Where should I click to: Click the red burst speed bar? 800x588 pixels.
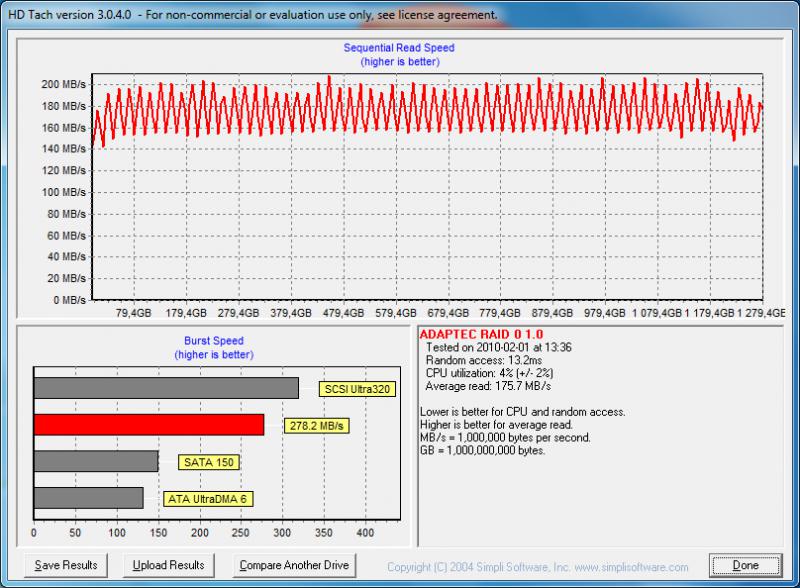[x=149, y=425]
